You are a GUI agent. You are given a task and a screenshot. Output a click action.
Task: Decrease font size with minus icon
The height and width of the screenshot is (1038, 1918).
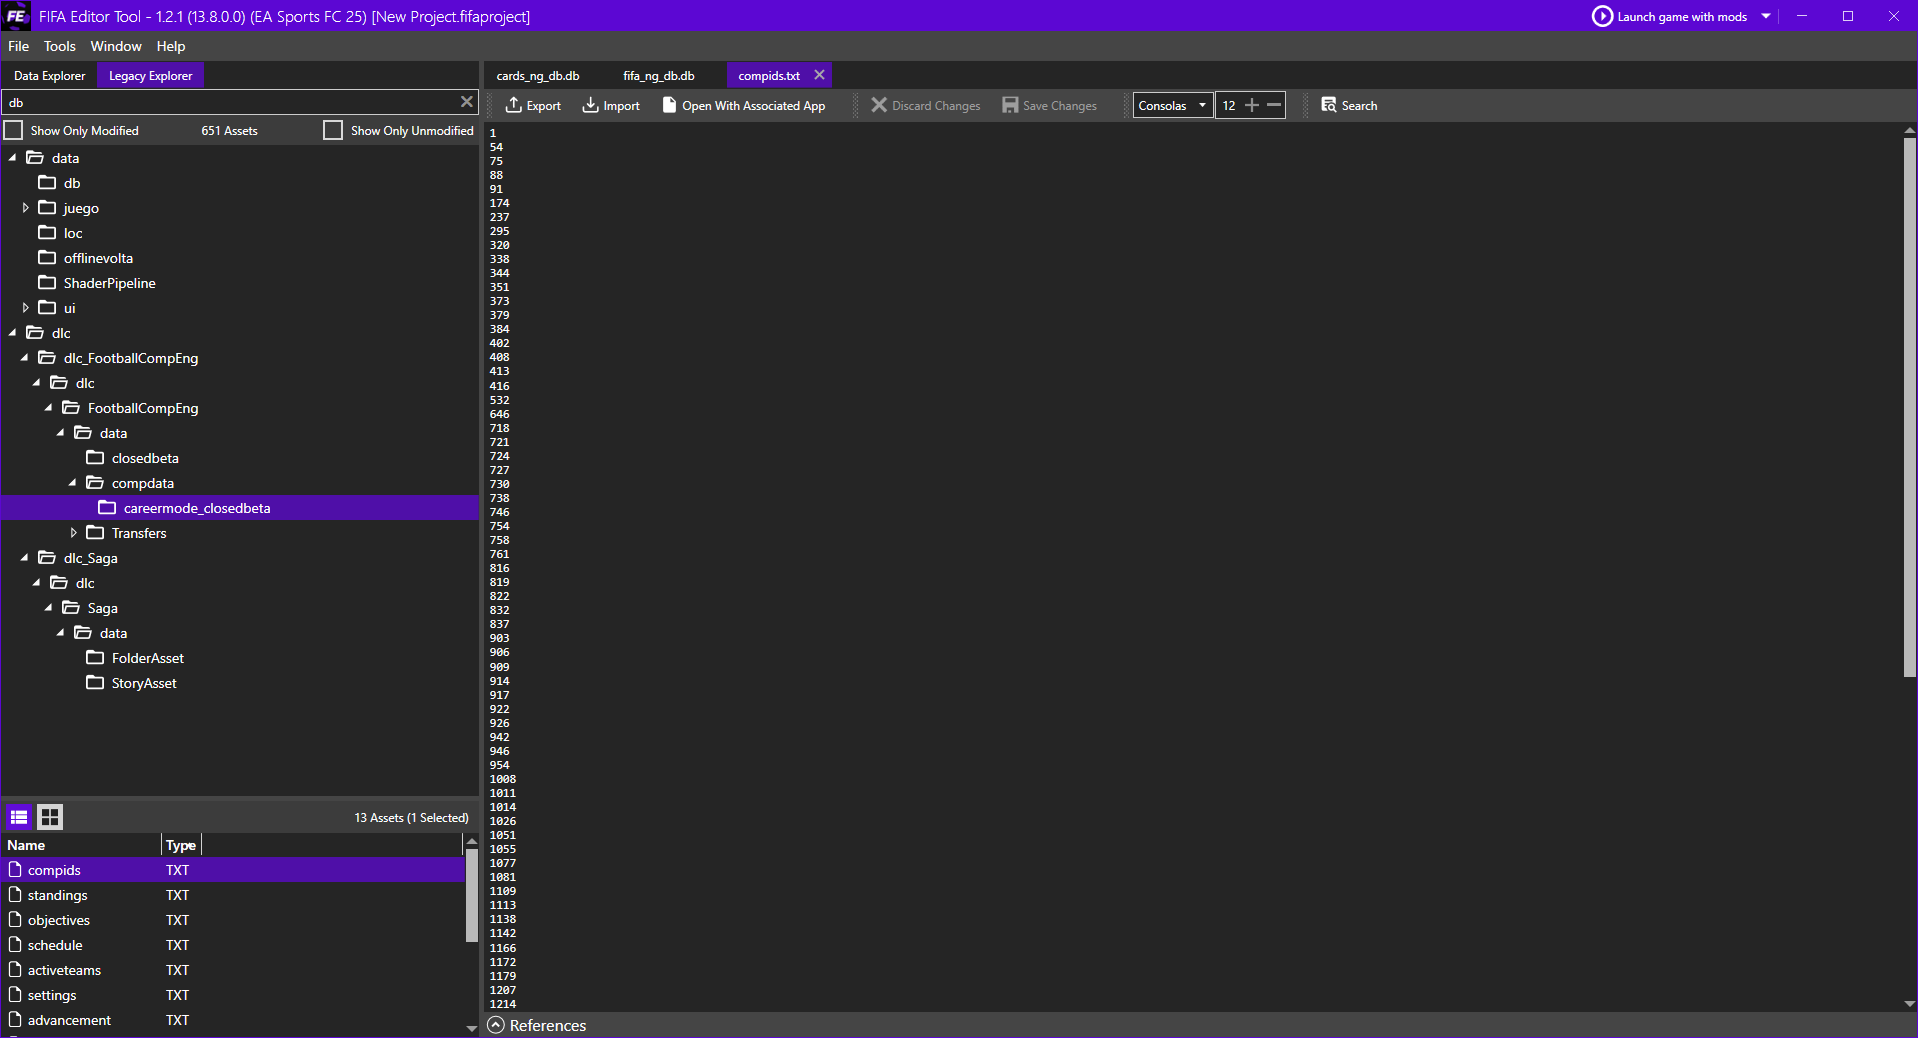pyautogui.click(x=1274, y=105)
